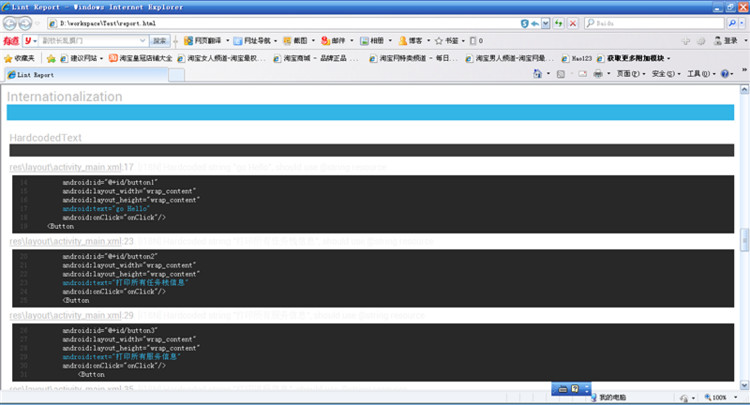Viewport: 750px width, 405px height.
Task: Click the Internationalization category heading
Action: click(65, 97)
